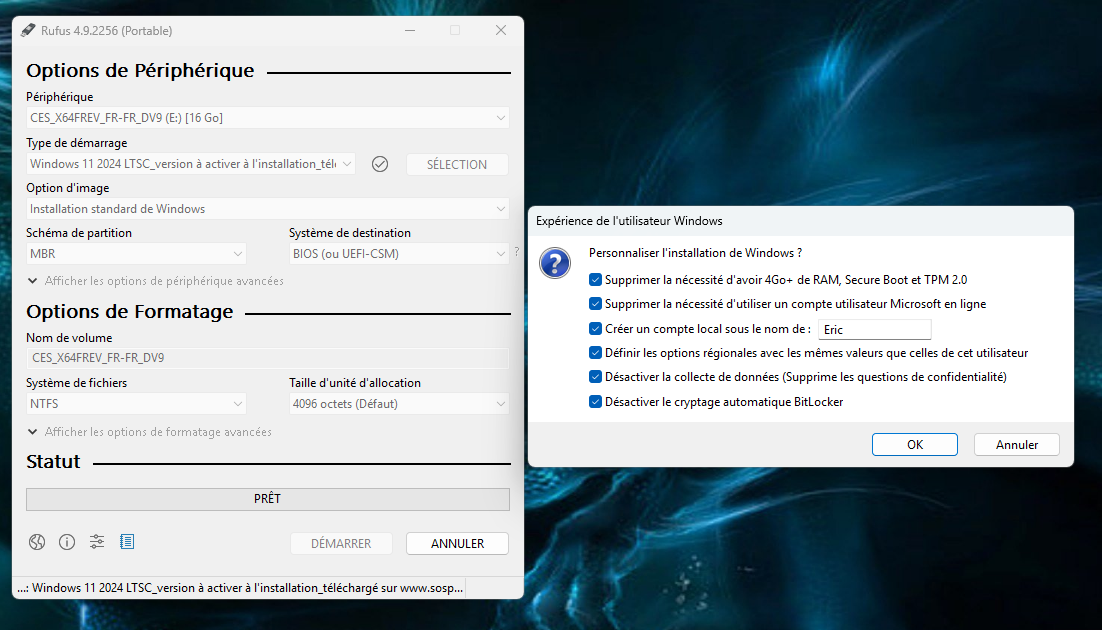Click the blue question mark dialog icon
Screen dimensions: 1102x630
coord(555,264)
